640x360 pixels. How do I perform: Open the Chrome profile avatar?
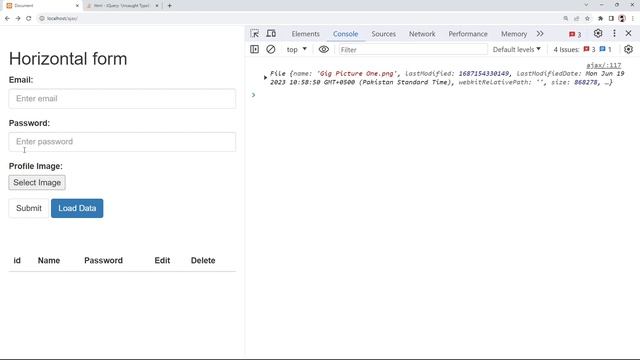[x=622, y=18]
